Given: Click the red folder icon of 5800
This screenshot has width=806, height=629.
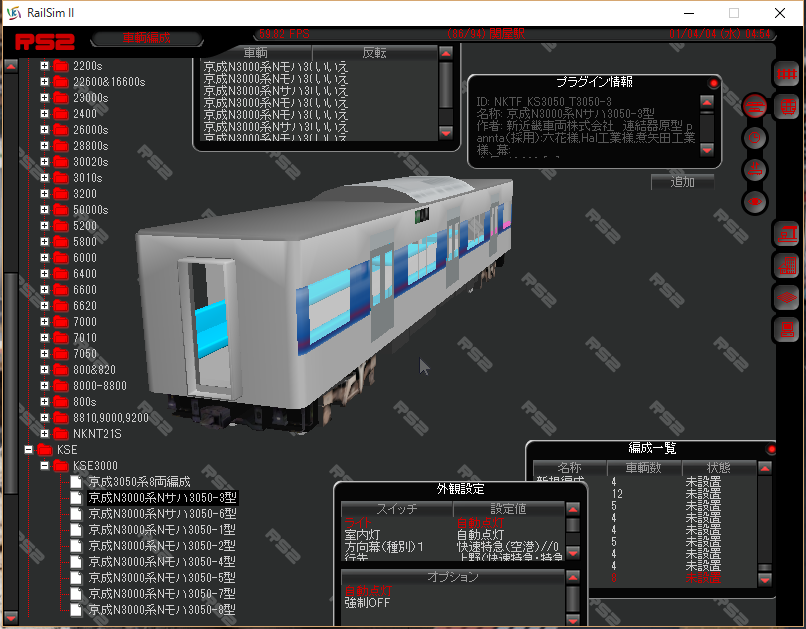Looking at the screenshot, I should click(x=61, y=242).
